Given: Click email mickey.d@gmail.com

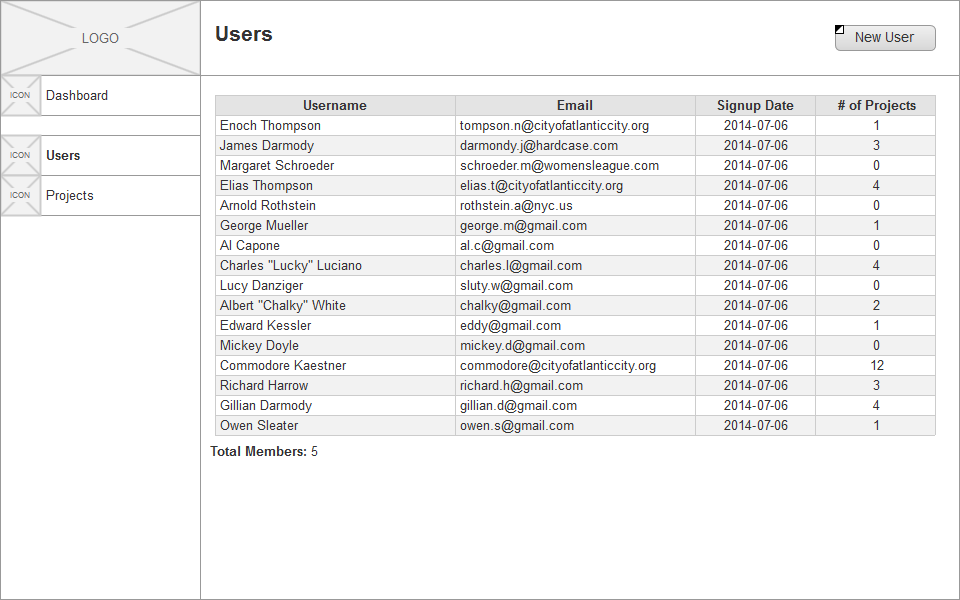Looking at the screenshot, I should [x=522, y=345].
